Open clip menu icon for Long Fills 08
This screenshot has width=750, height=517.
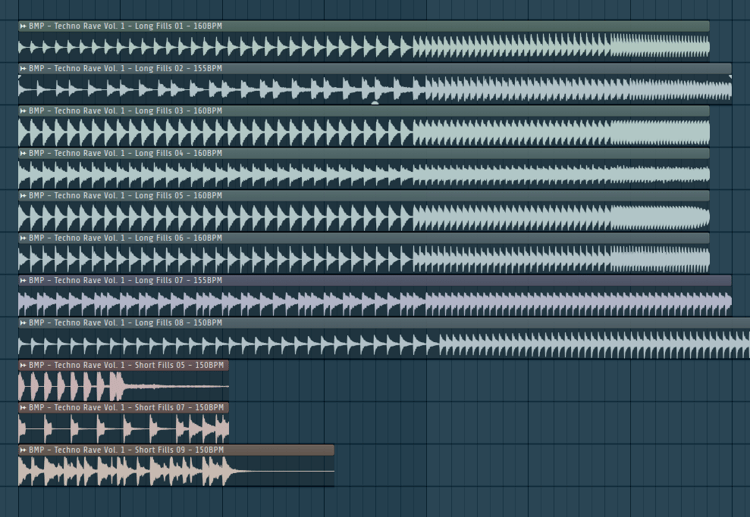click(22, 323)
